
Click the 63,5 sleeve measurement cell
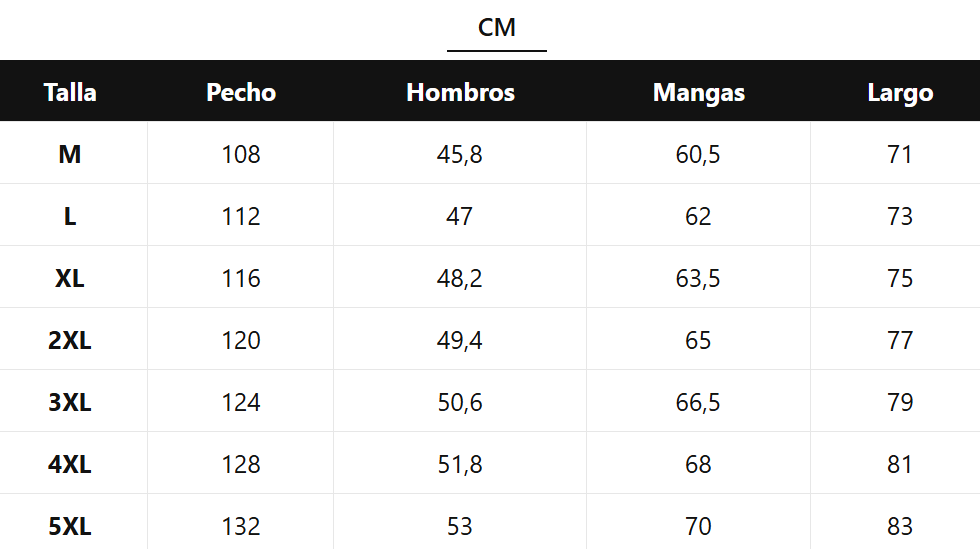click(x=698, y=279)
